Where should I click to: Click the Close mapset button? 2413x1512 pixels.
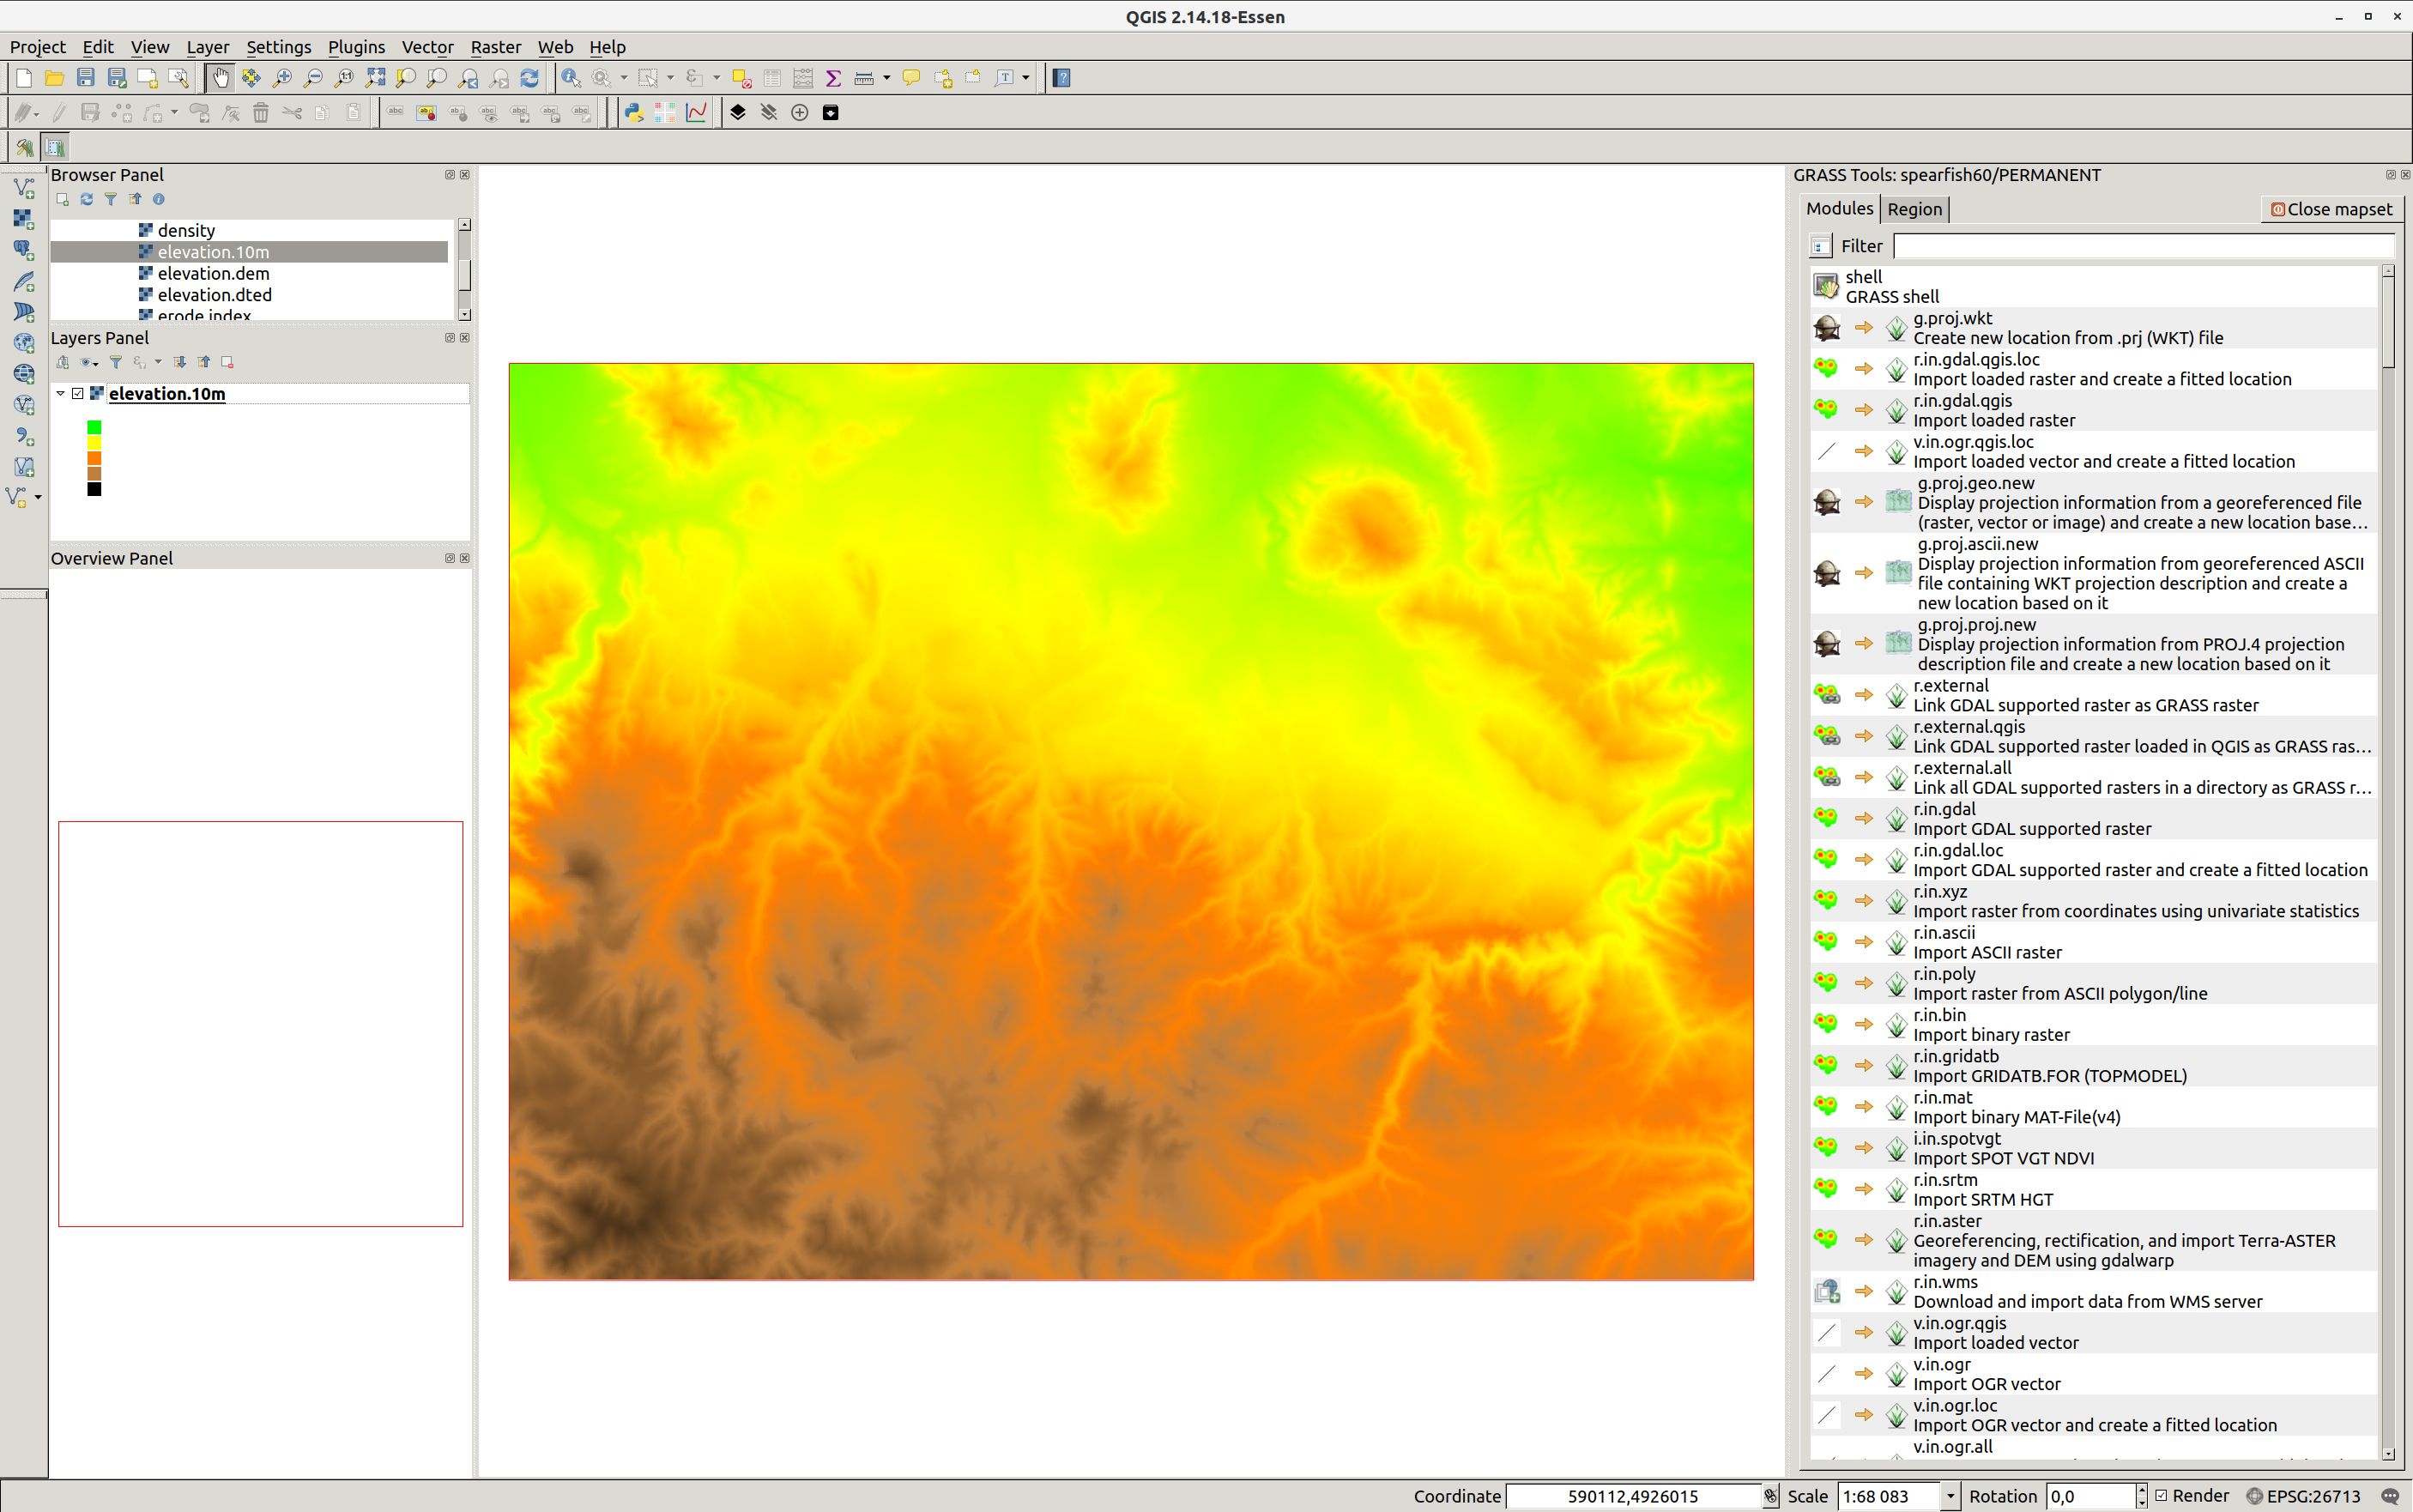[2331, 209]
